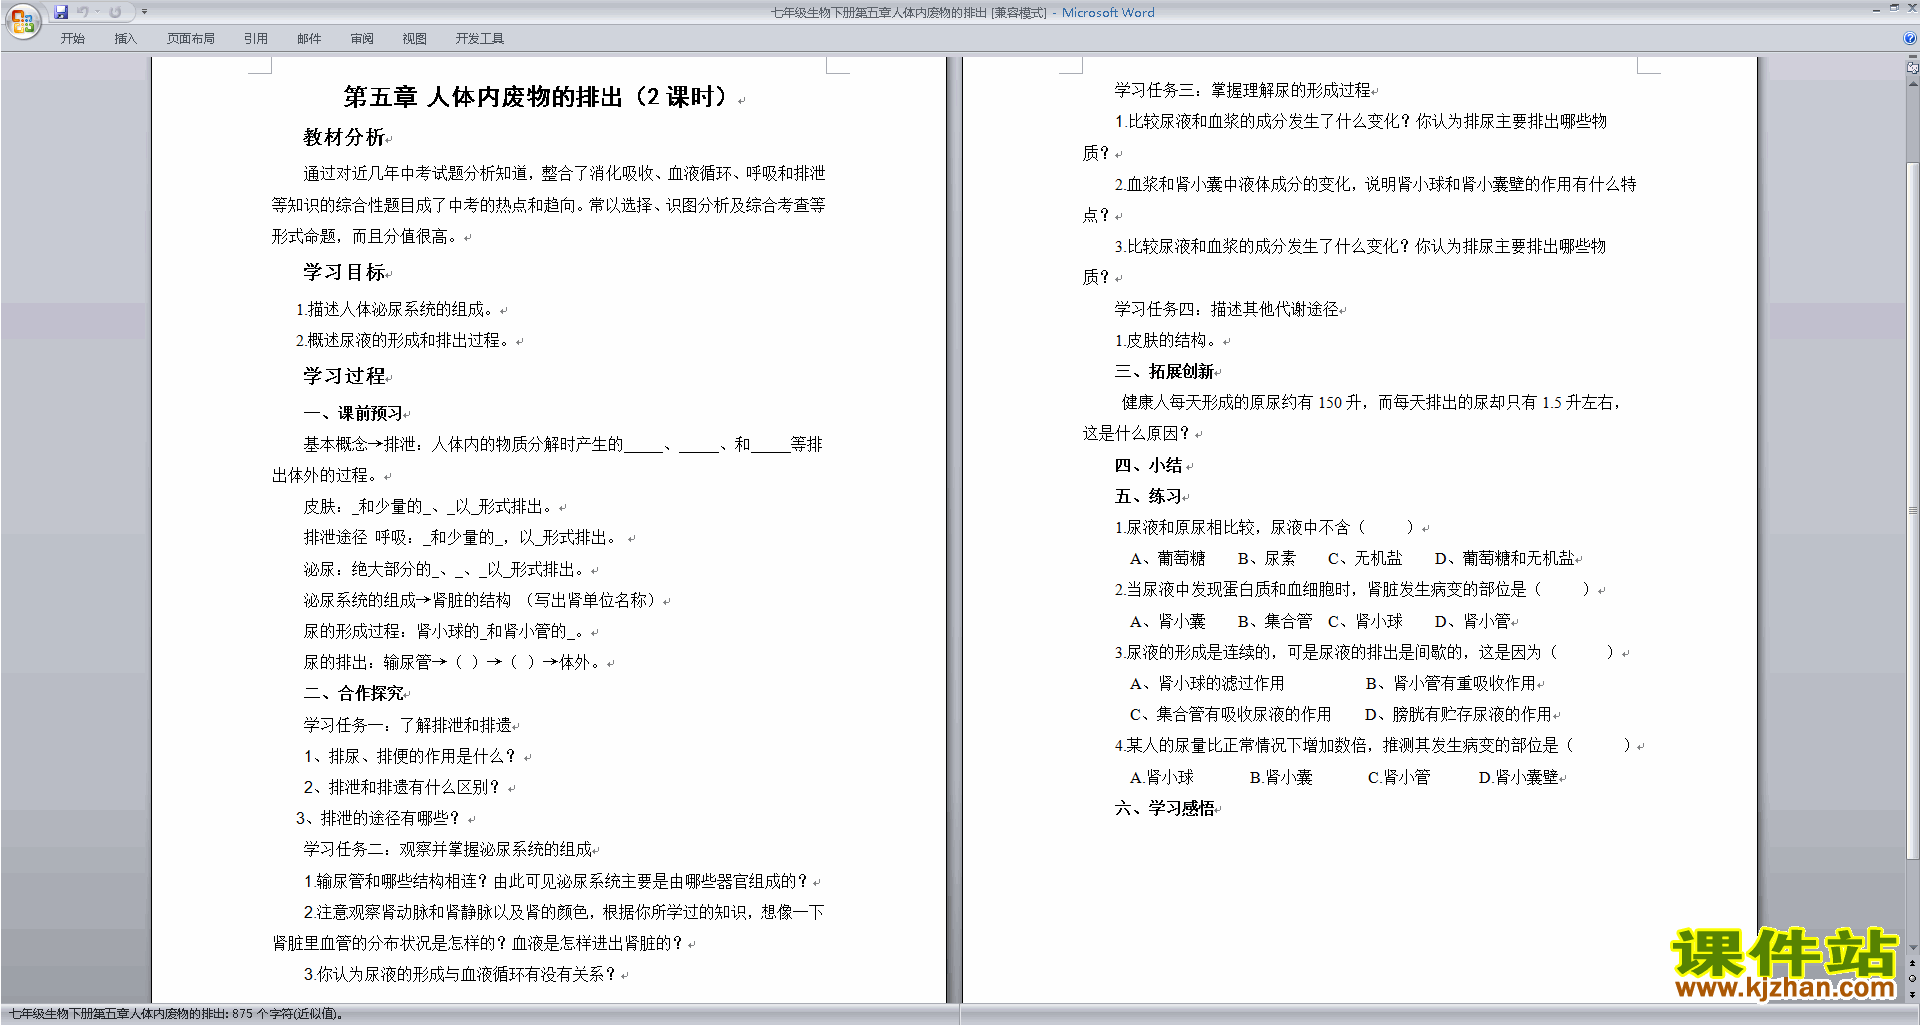Open the Undo history dropdown arrow
The image size is (1920, 1025).
[97, 12]
